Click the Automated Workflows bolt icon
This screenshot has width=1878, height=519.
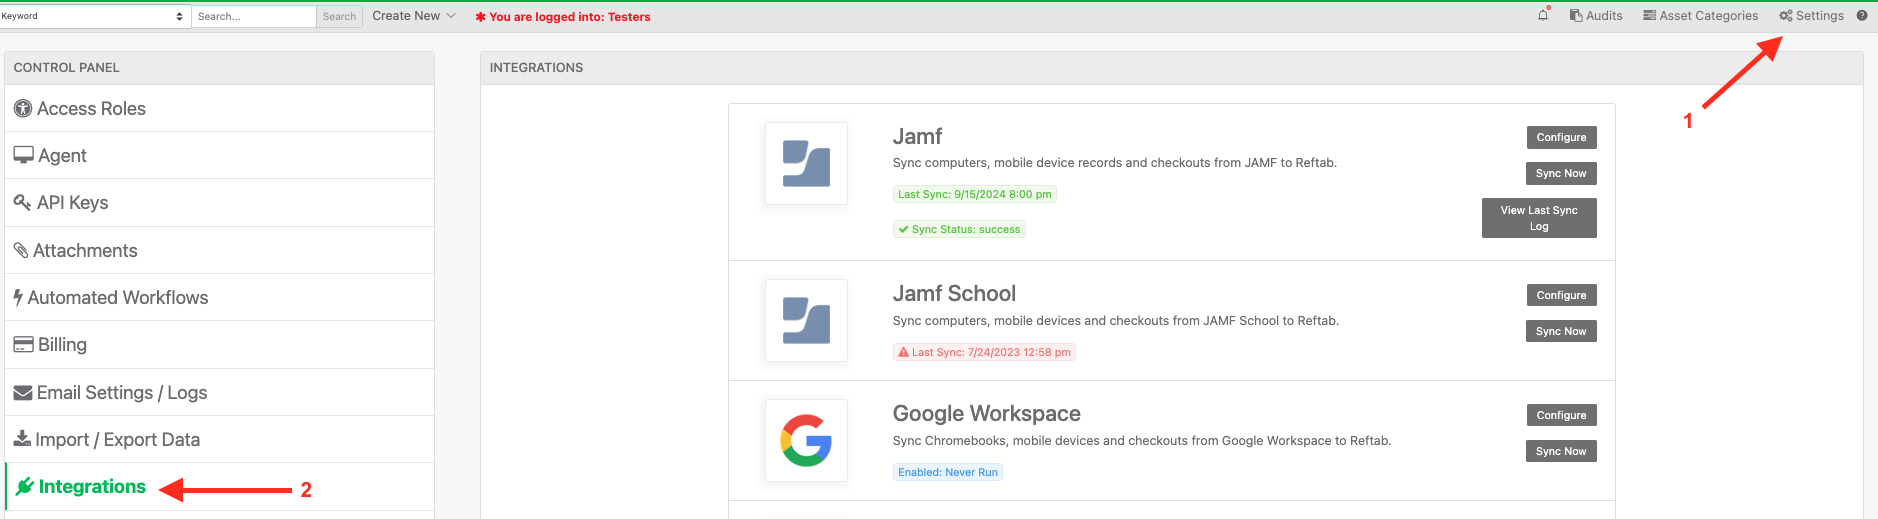pos(18,297)
